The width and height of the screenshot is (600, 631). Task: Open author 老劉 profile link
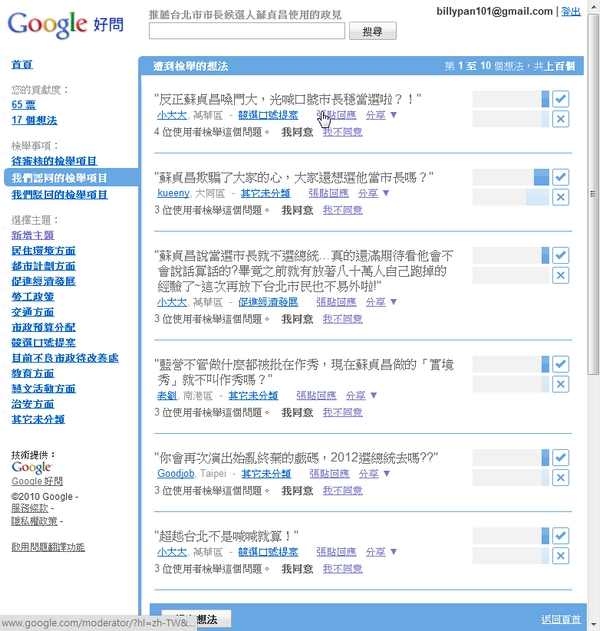click(167, 396)
